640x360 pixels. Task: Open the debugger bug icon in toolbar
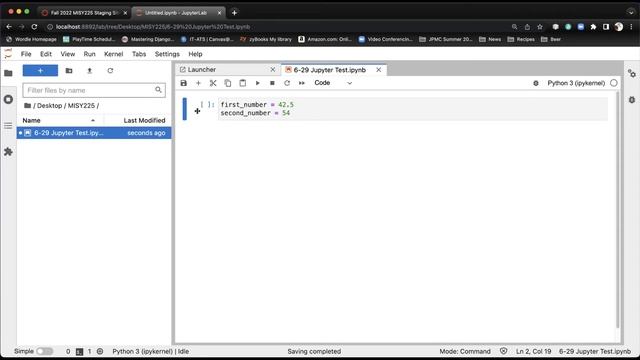pos(536,83)
